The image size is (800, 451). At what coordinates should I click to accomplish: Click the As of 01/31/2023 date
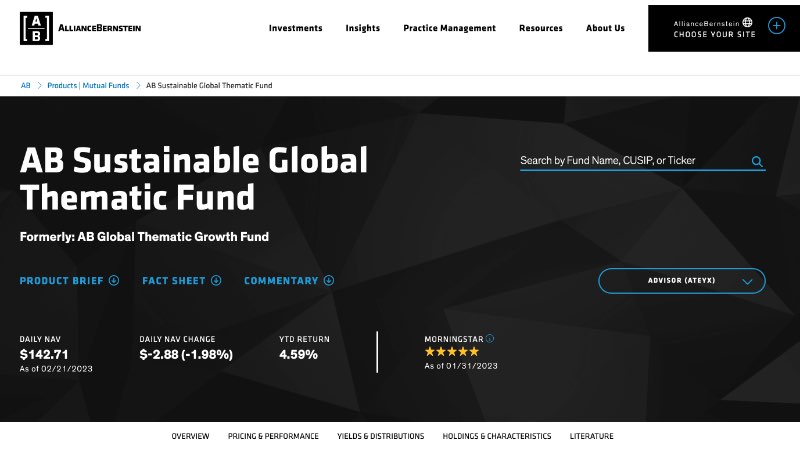click(x=461, y=366)
